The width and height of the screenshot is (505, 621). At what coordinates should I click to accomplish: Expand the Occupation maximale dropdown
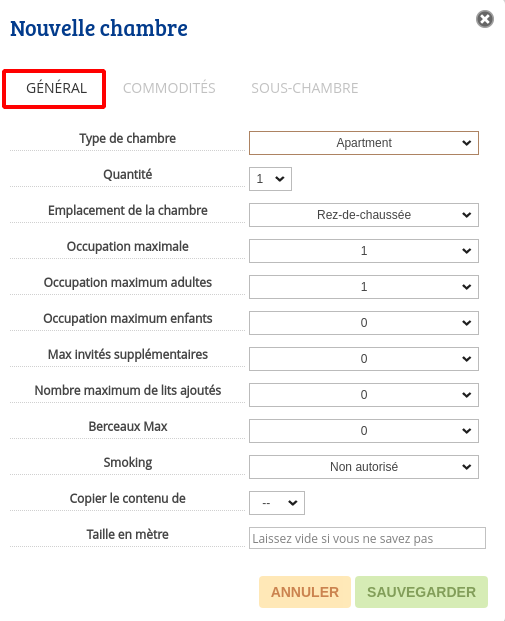(364, 251)
